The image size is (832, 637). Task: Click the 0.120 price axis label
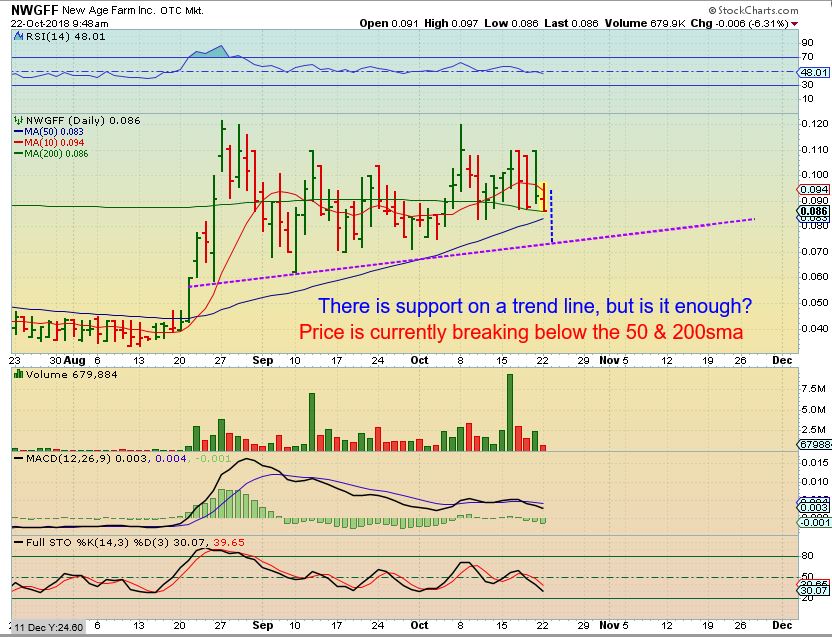pos(815,124)
